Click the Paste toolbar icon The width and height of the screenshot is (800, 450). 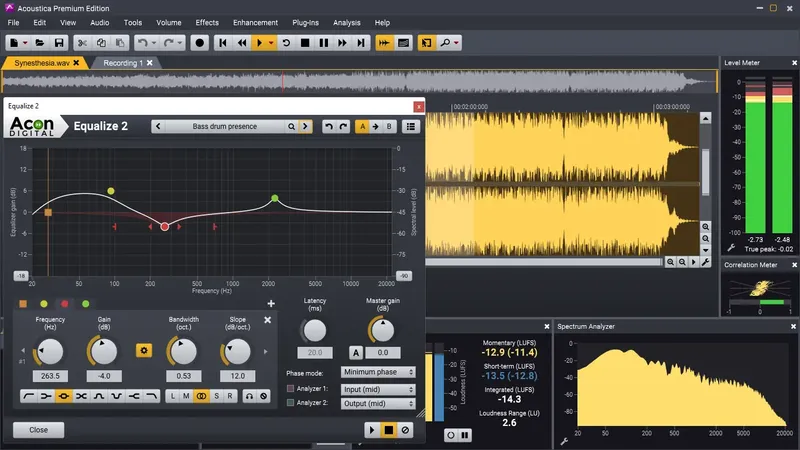(x=120, y=43)
